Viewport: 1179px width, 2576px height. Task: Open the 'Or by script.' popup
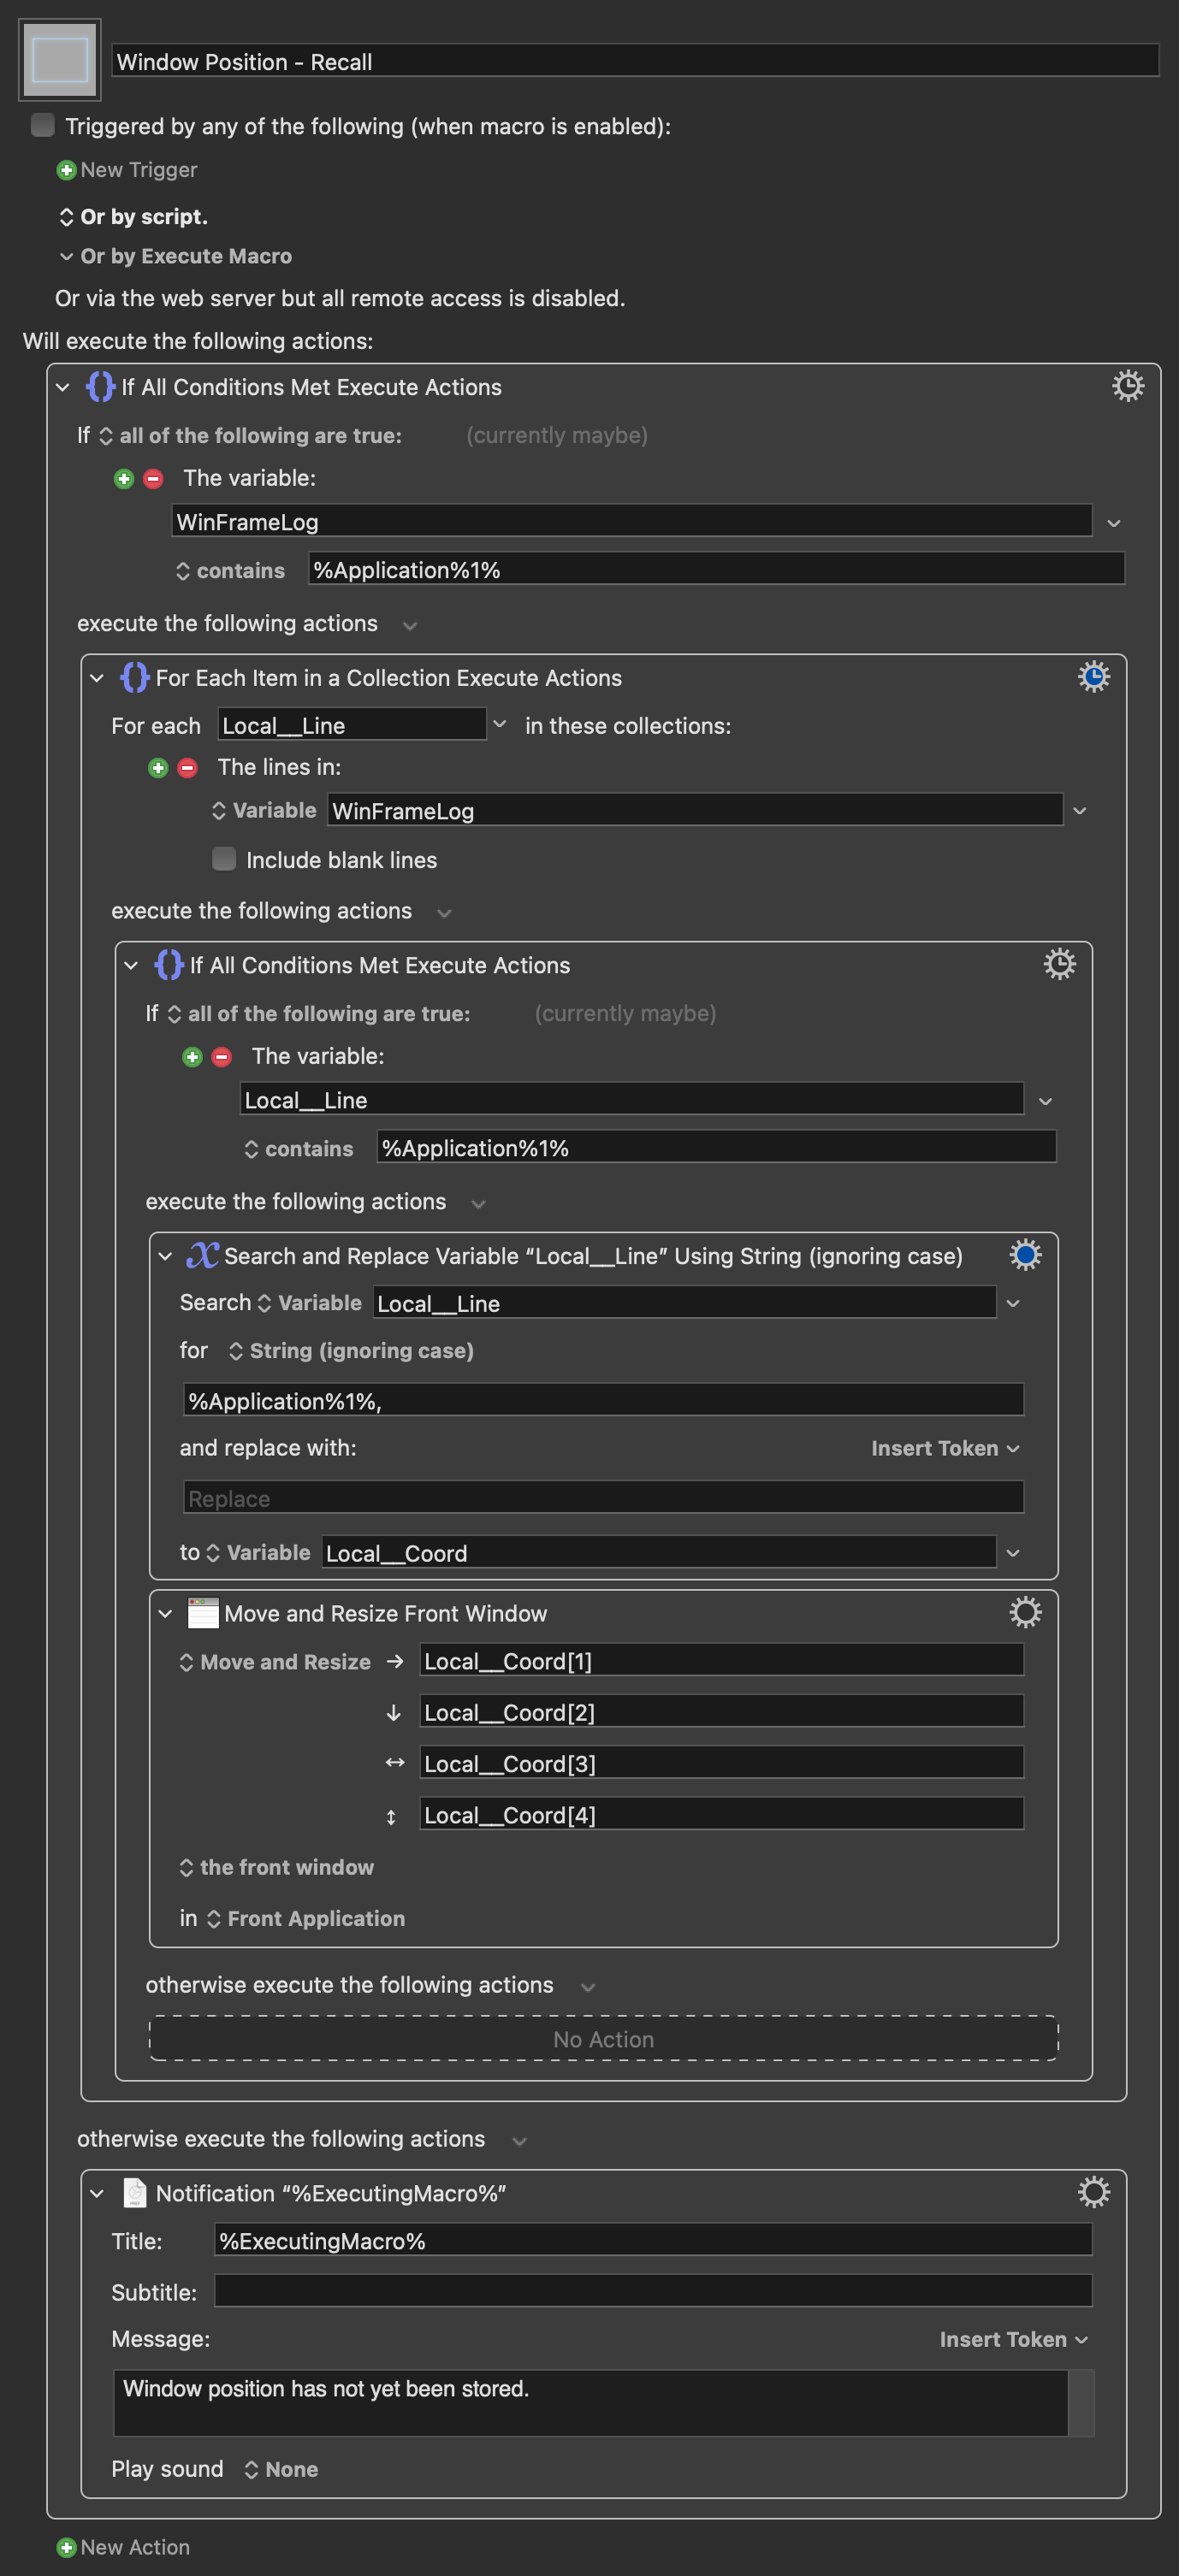[134, 217]
